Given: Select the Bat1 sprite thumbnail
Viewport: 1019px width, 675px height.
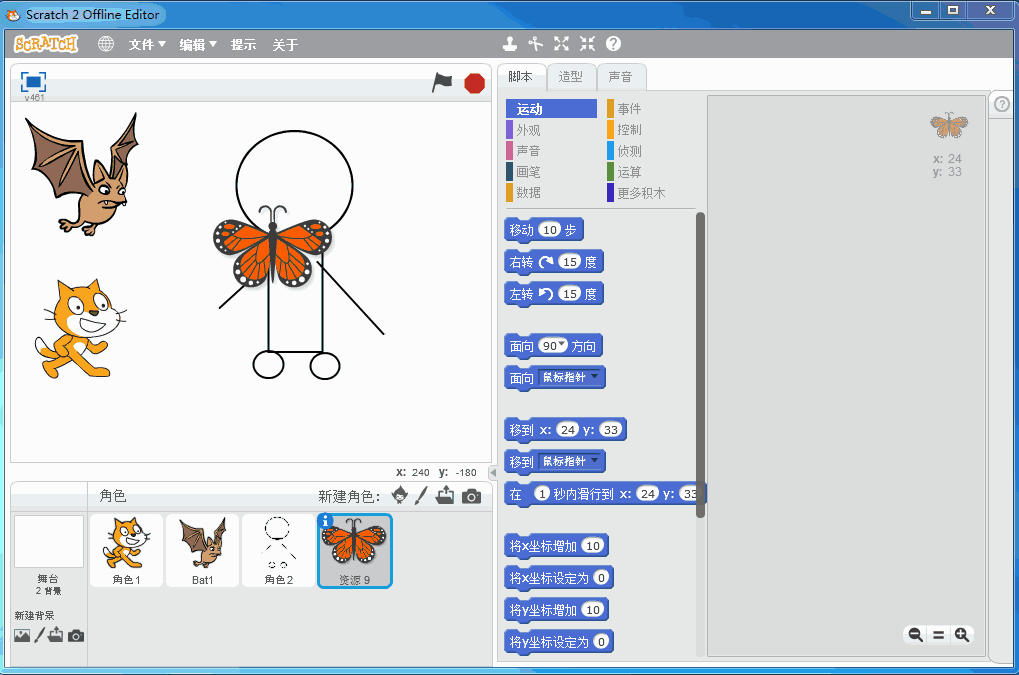Looking at the screenshot, I should (x=203, y=550).
